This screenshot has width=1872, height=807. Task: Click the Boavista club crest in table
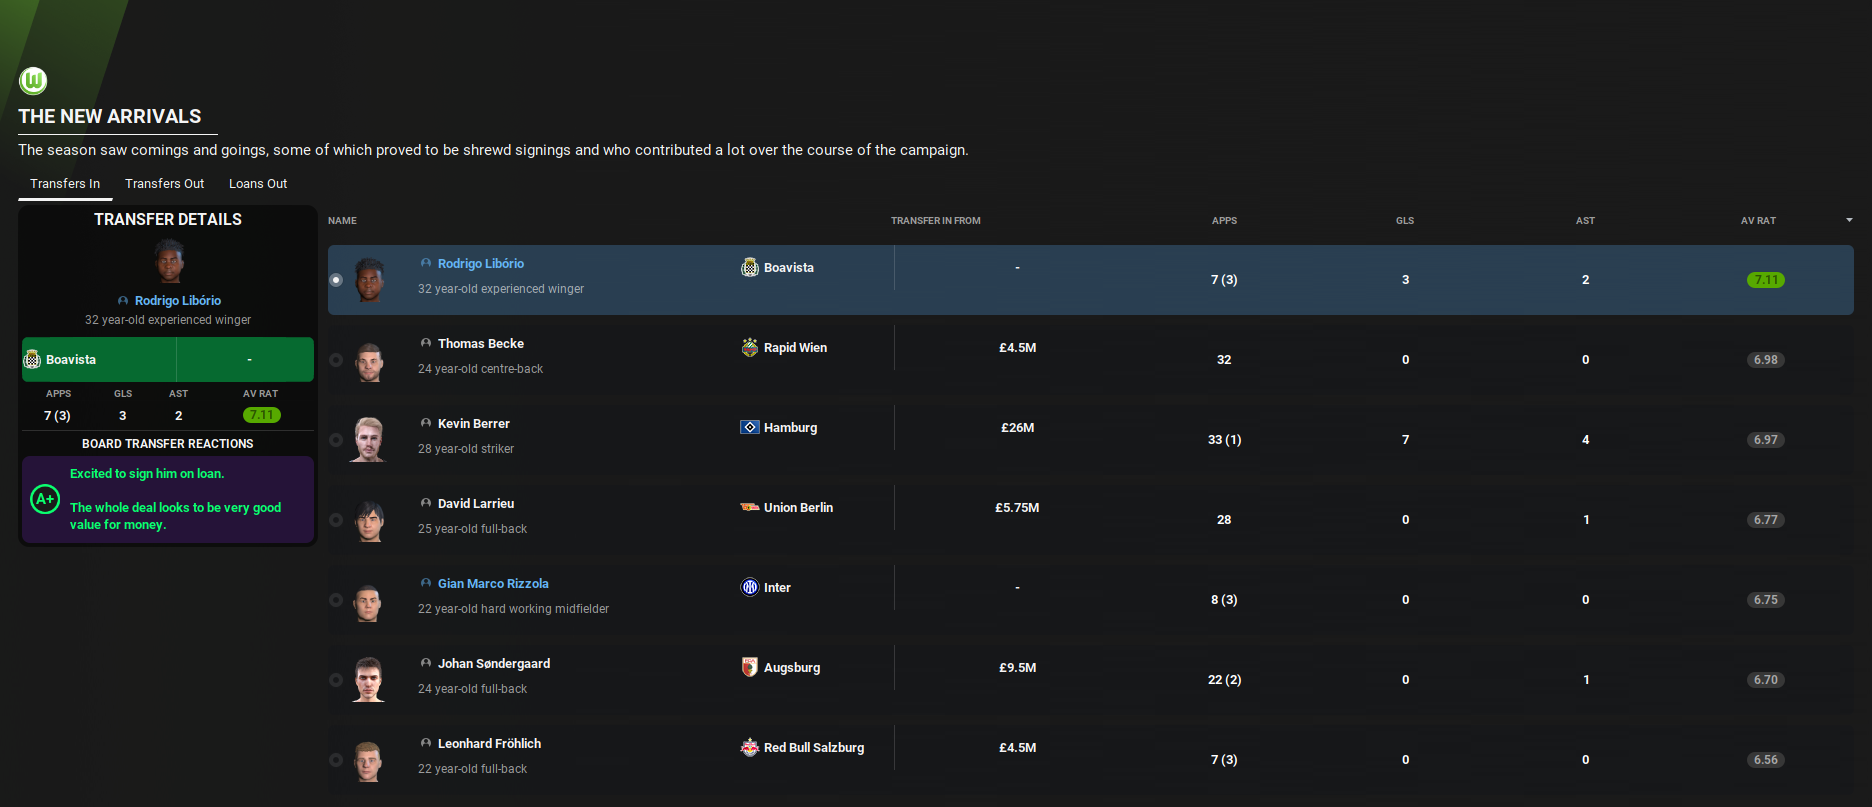click(750, 267)
